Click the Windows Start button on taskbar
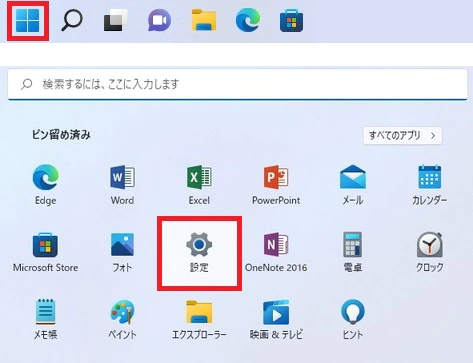 tap(28, 21)
